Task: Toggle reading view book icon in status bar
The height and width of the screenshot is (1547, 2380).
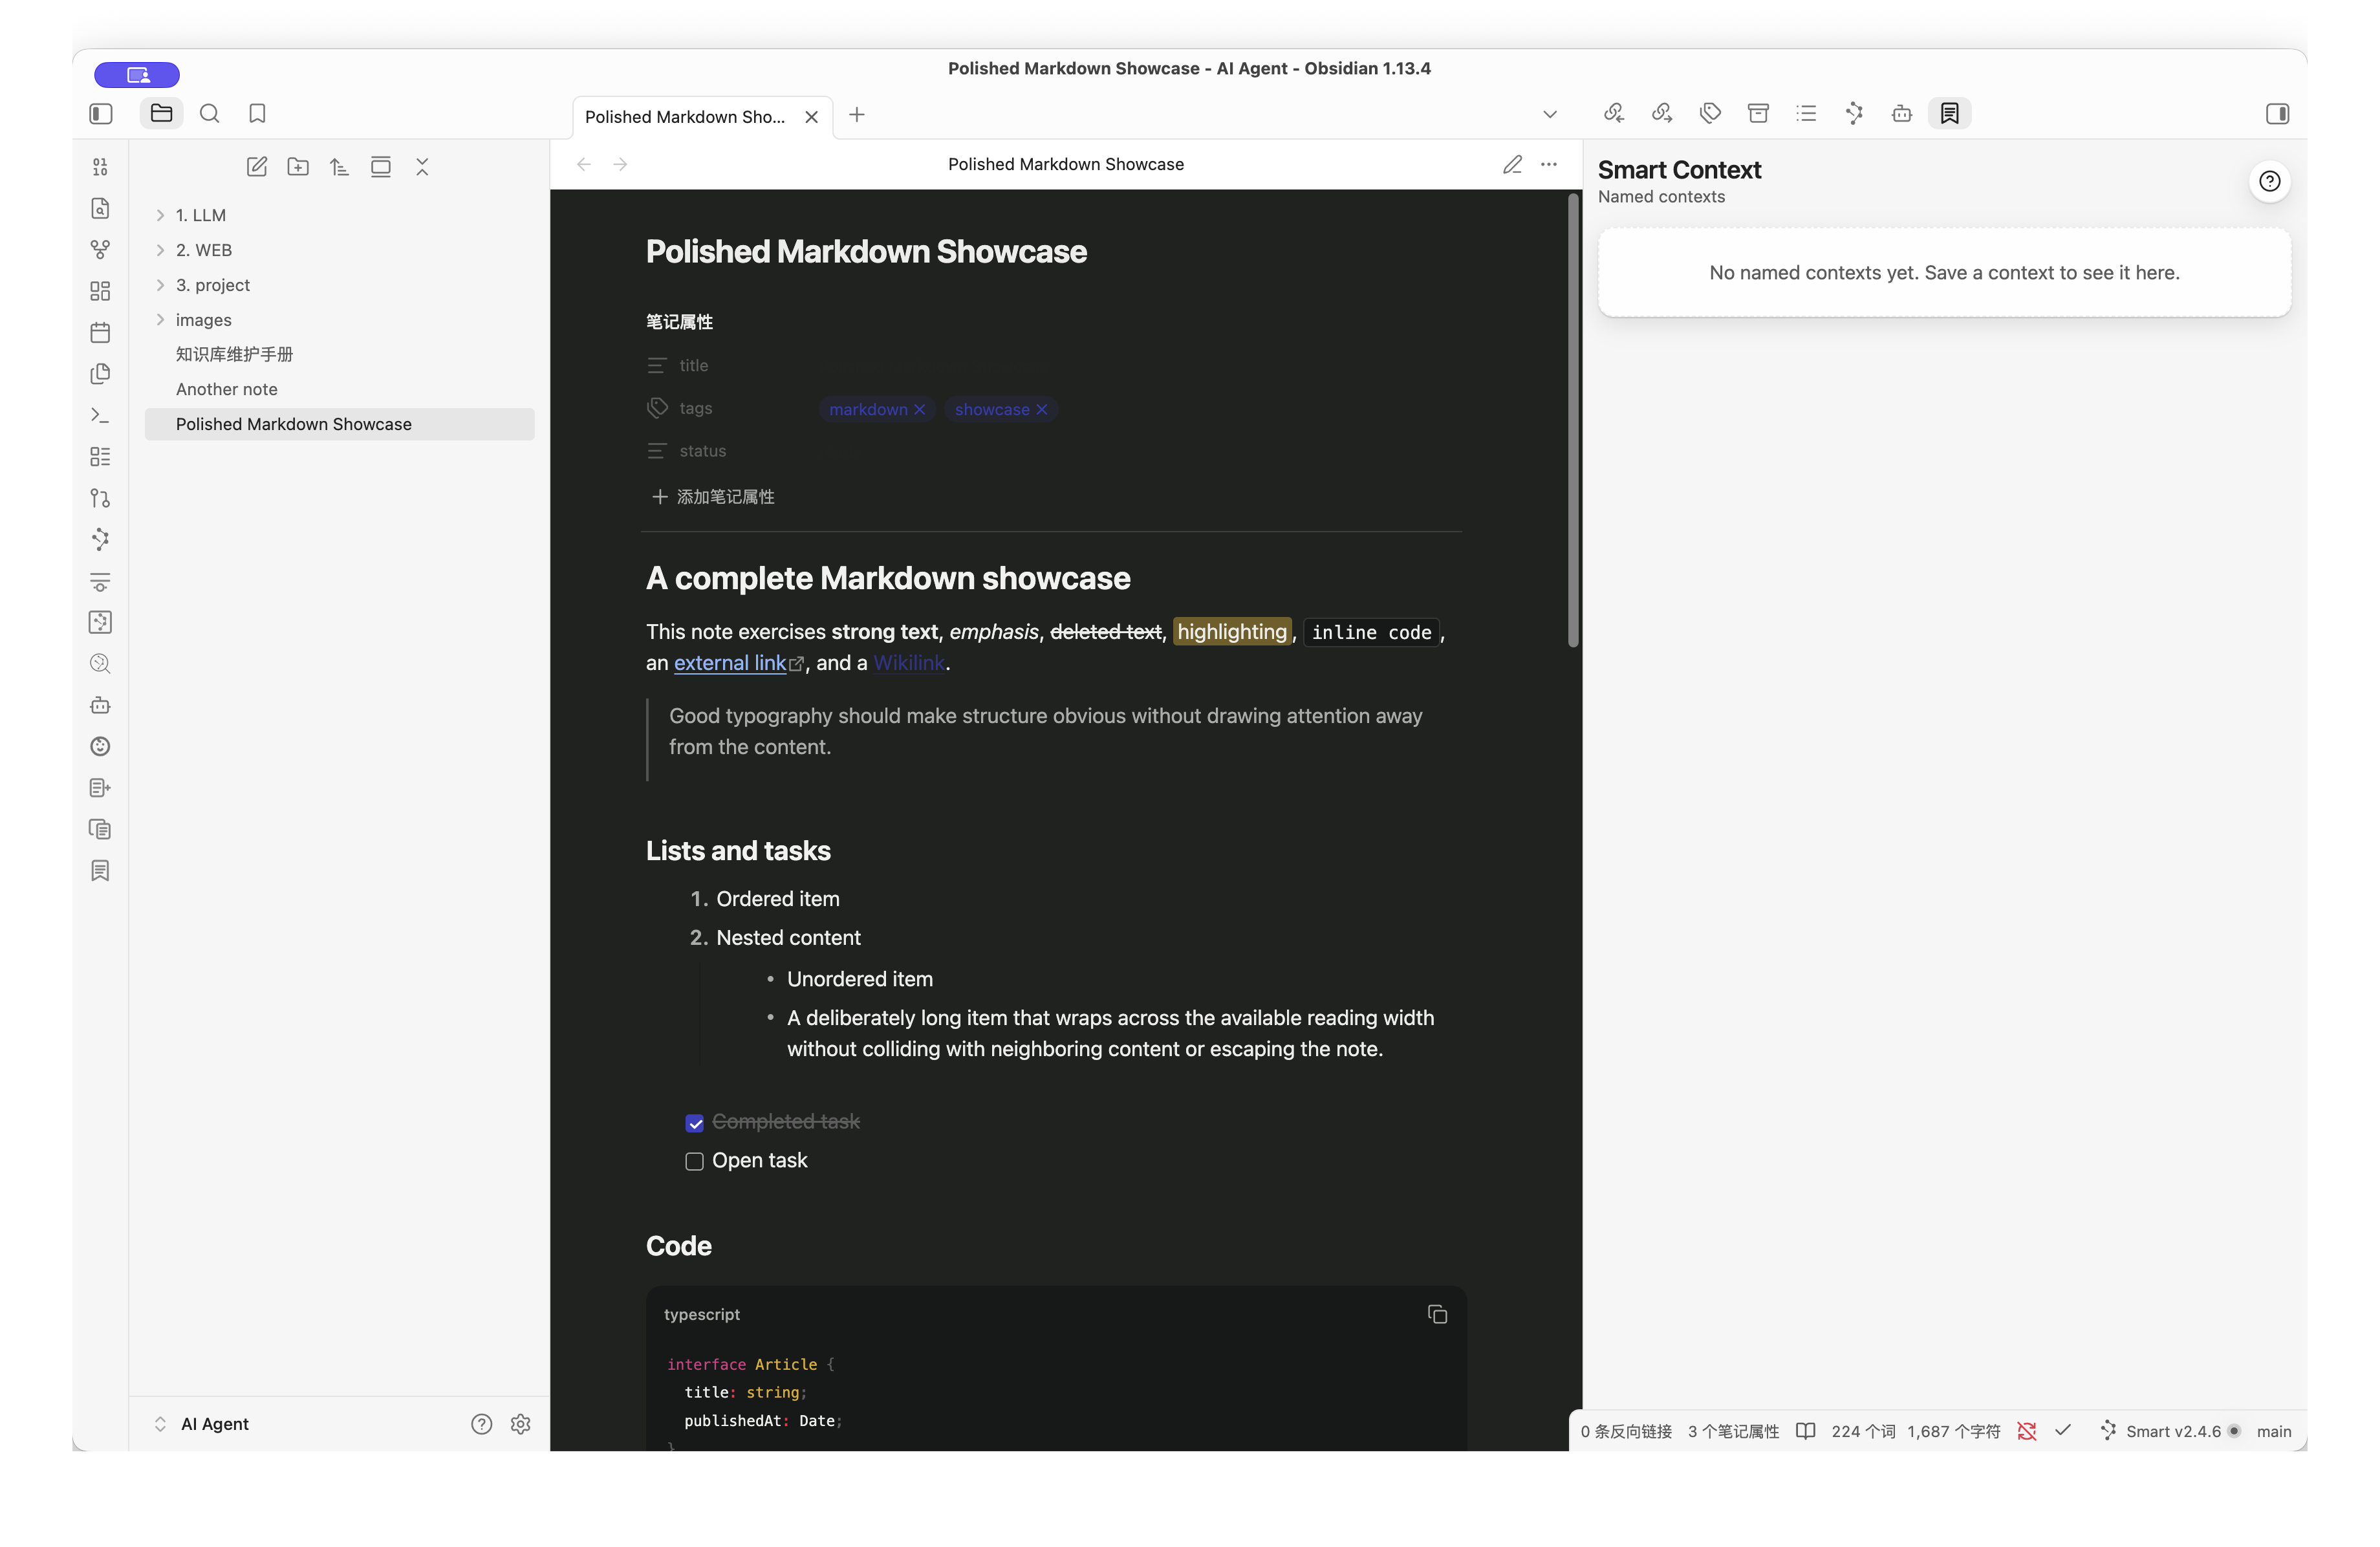Action: coord(1805,1431)
